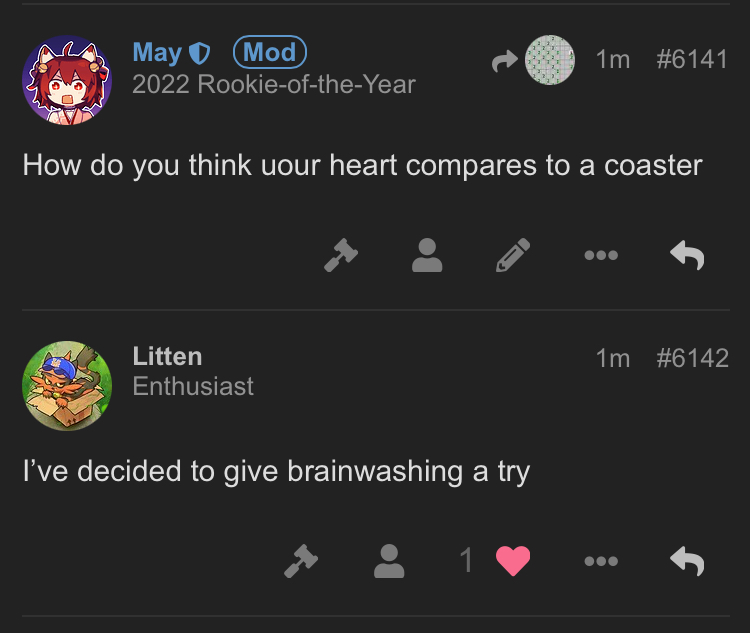Viewport: 750px width, 633px height.
Task: Open post number #6142 link
Action: click(692, 357)
